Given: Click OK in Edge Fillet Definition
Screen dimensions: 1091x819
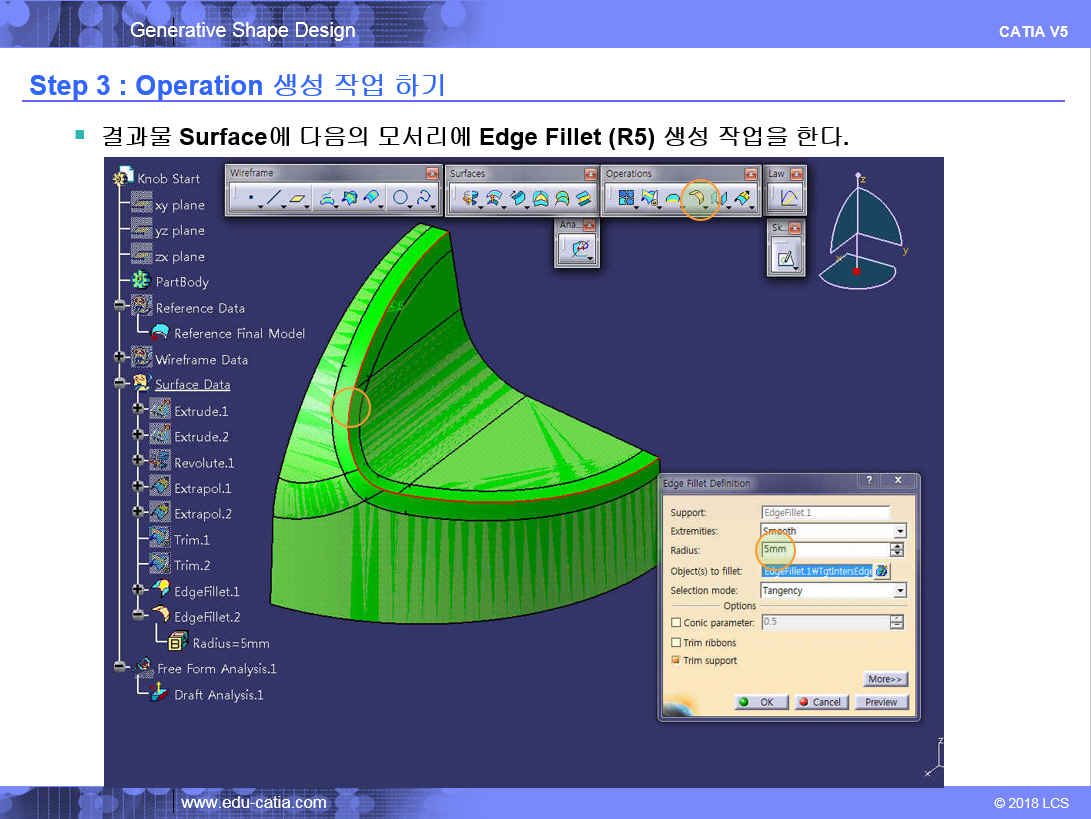Looking at the screenshot, I should pos(761,702).
